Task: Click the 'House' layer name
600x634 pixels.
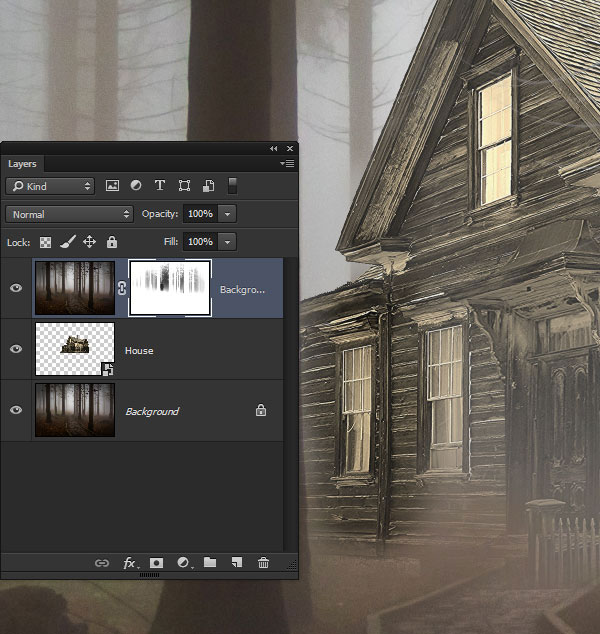Action: [x=139, y=351]
